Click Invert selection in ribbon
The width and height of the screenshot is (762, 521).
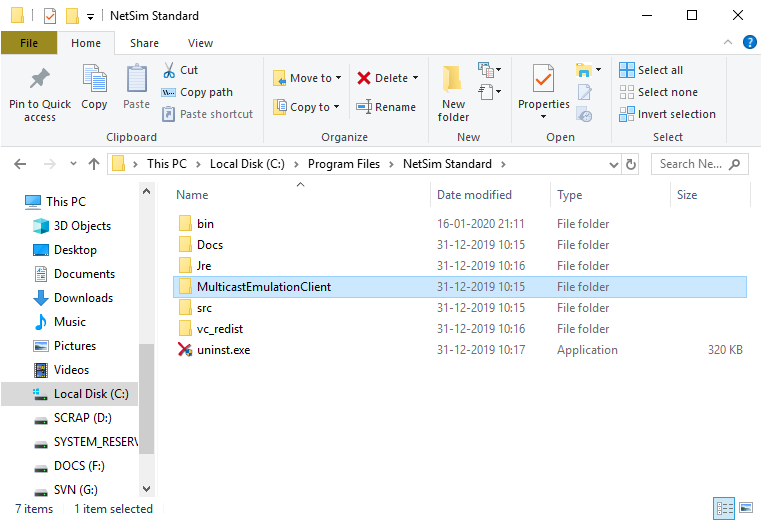pos(667,114)
